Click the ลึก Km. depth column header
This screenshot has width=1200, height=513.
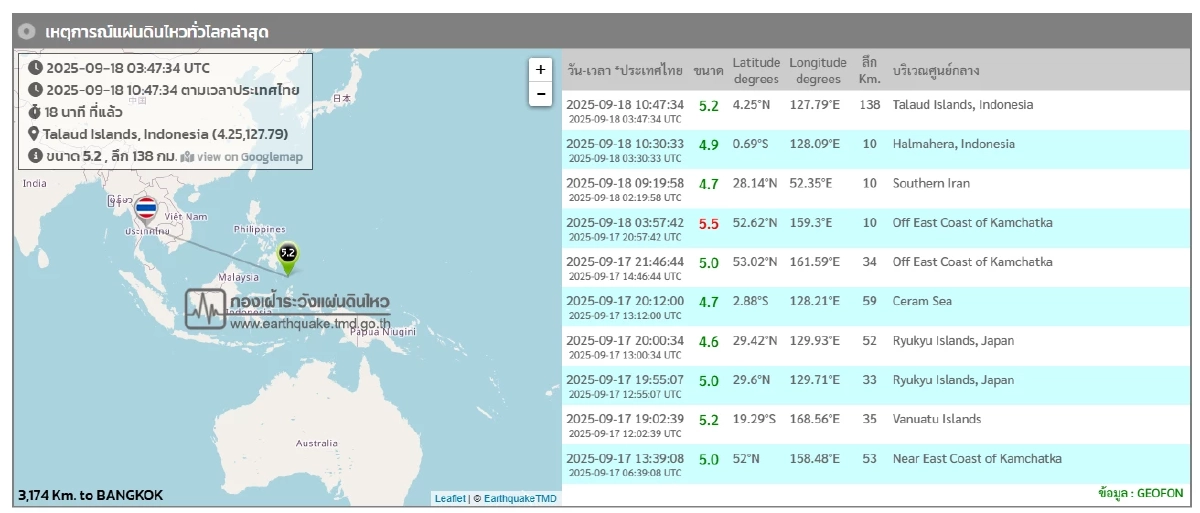coord(869,70)
